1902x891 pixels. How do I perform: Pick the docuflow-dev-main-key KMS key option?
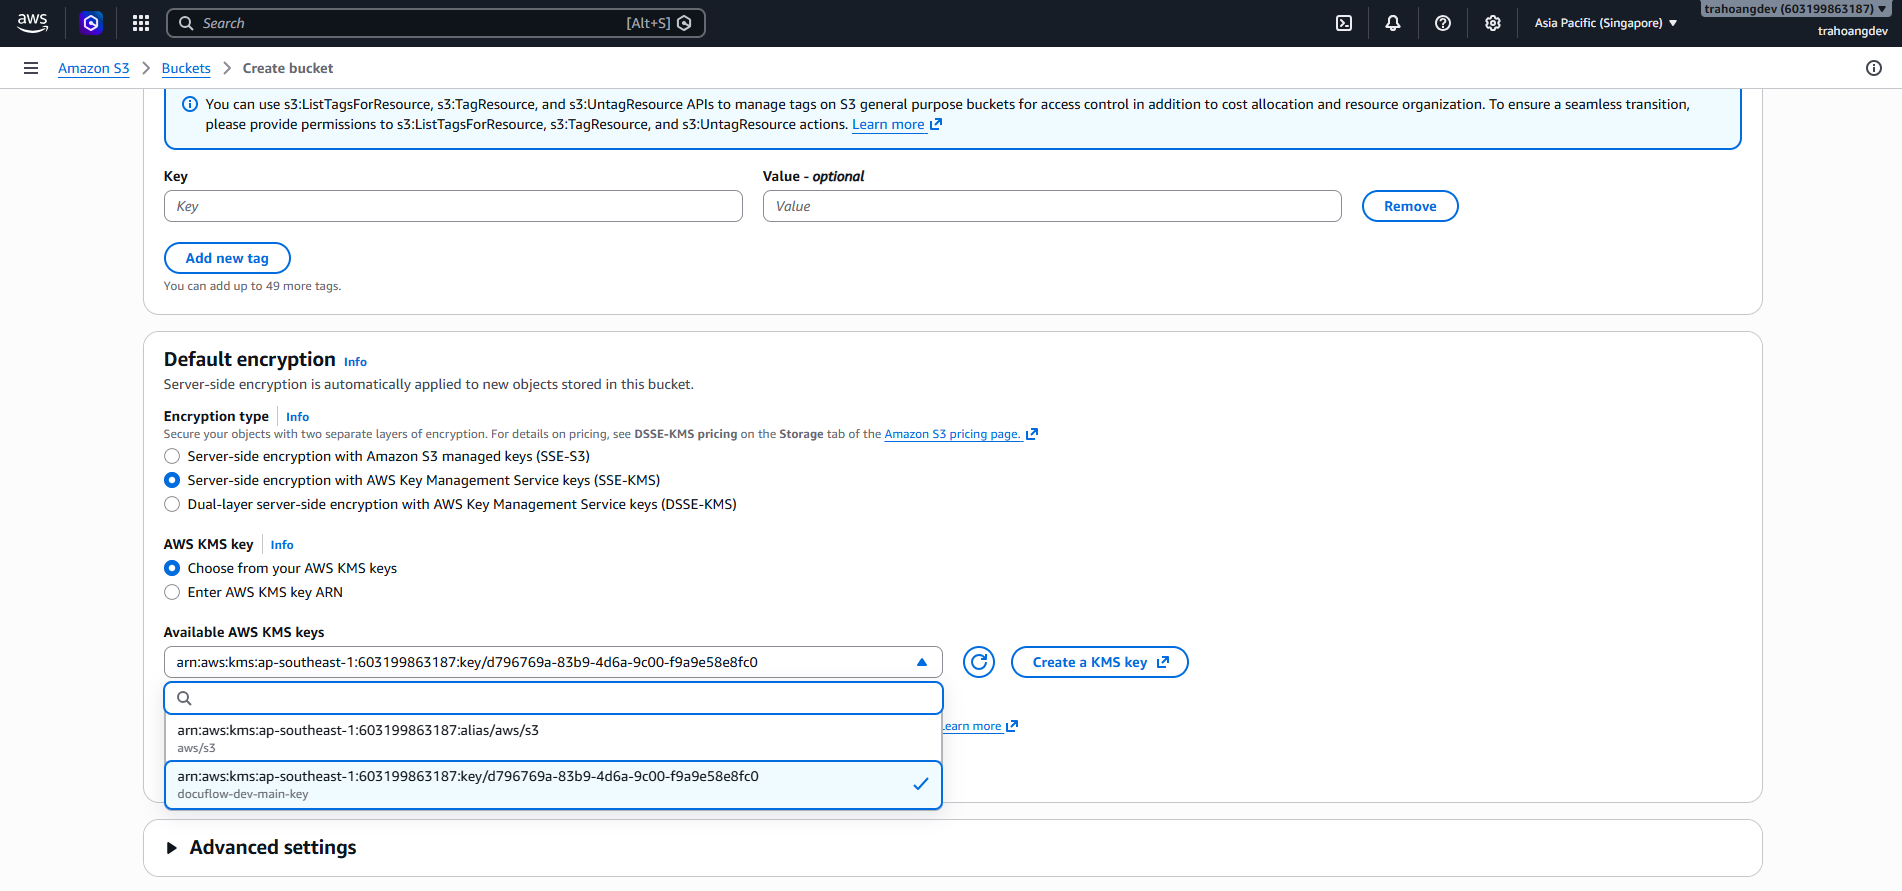coord(553,785)
